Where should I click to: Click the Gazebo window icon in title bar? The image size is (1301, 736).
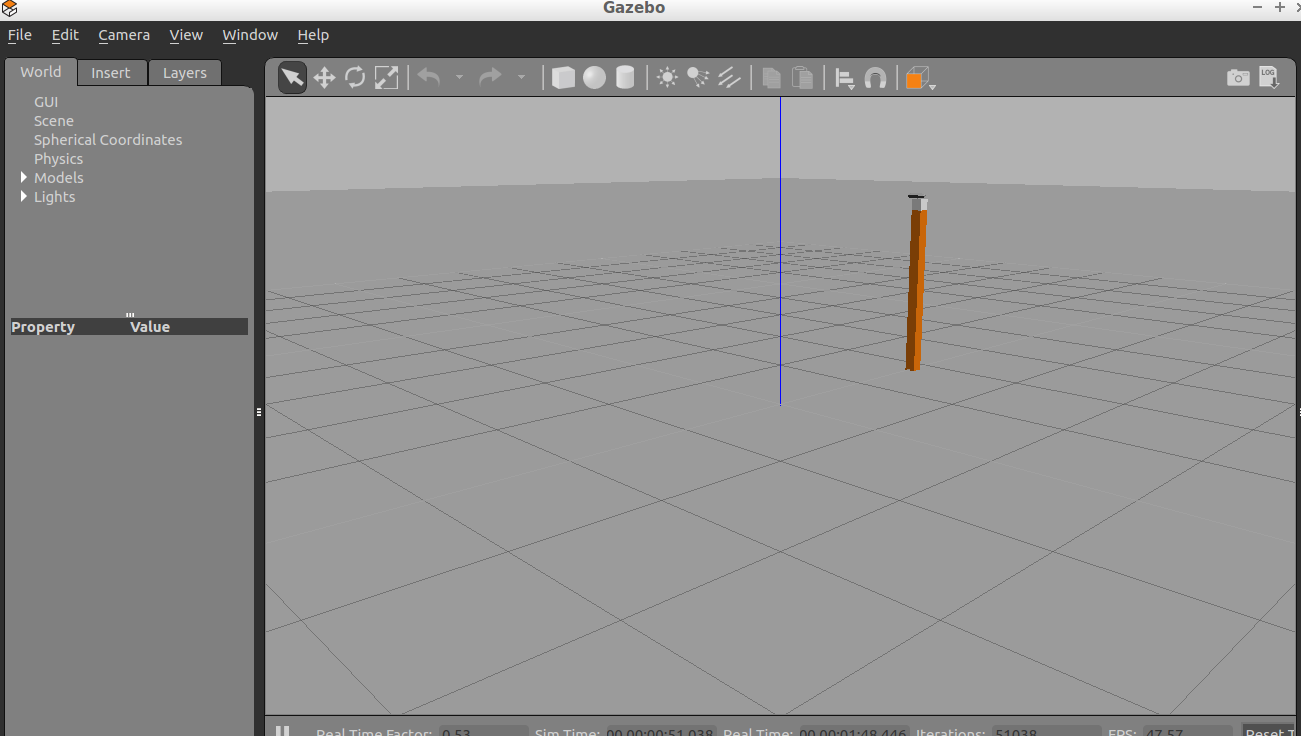[10, 9]
